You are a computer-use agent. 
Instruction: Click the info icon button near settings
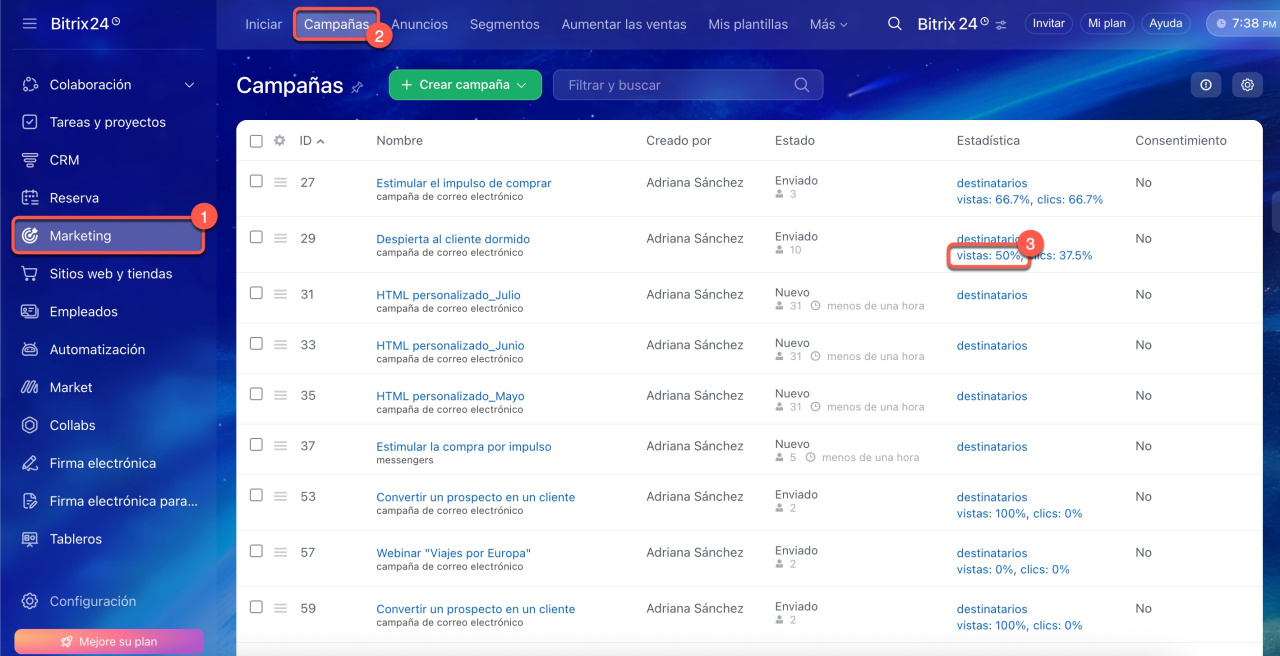[1205, 85]
